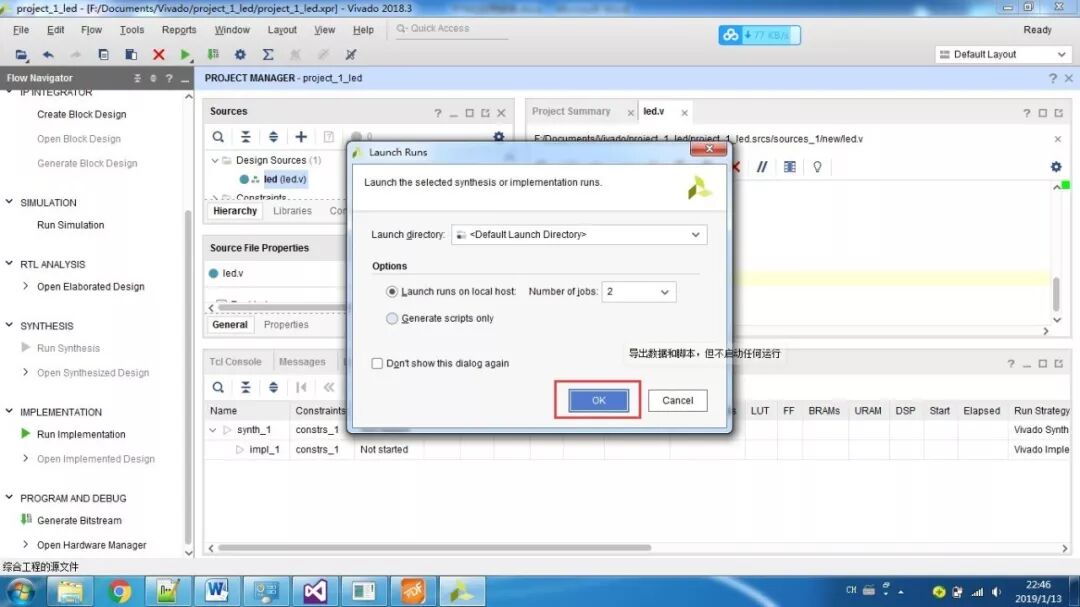Select Generate scripts only option

pos(392,318)
